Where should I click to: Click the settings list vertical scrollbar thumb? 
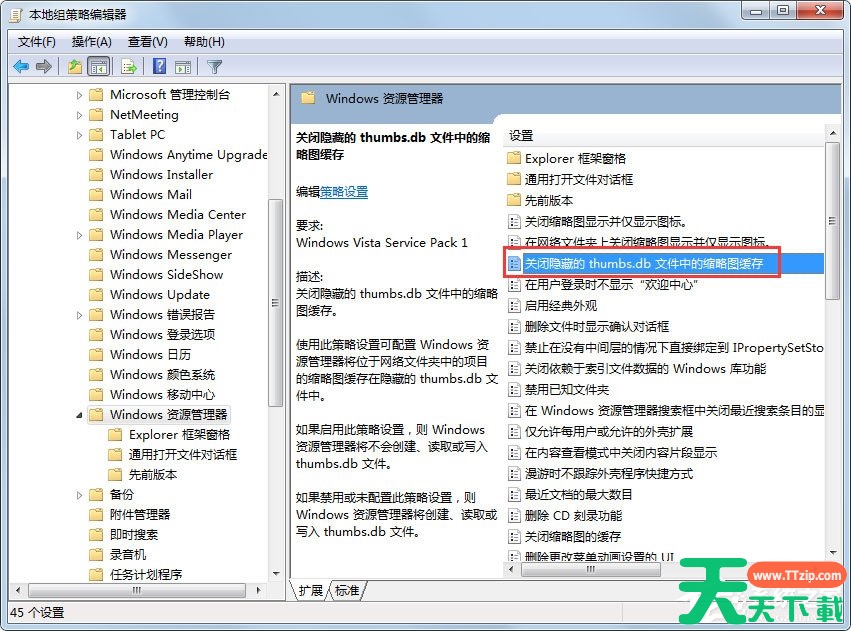832,220
